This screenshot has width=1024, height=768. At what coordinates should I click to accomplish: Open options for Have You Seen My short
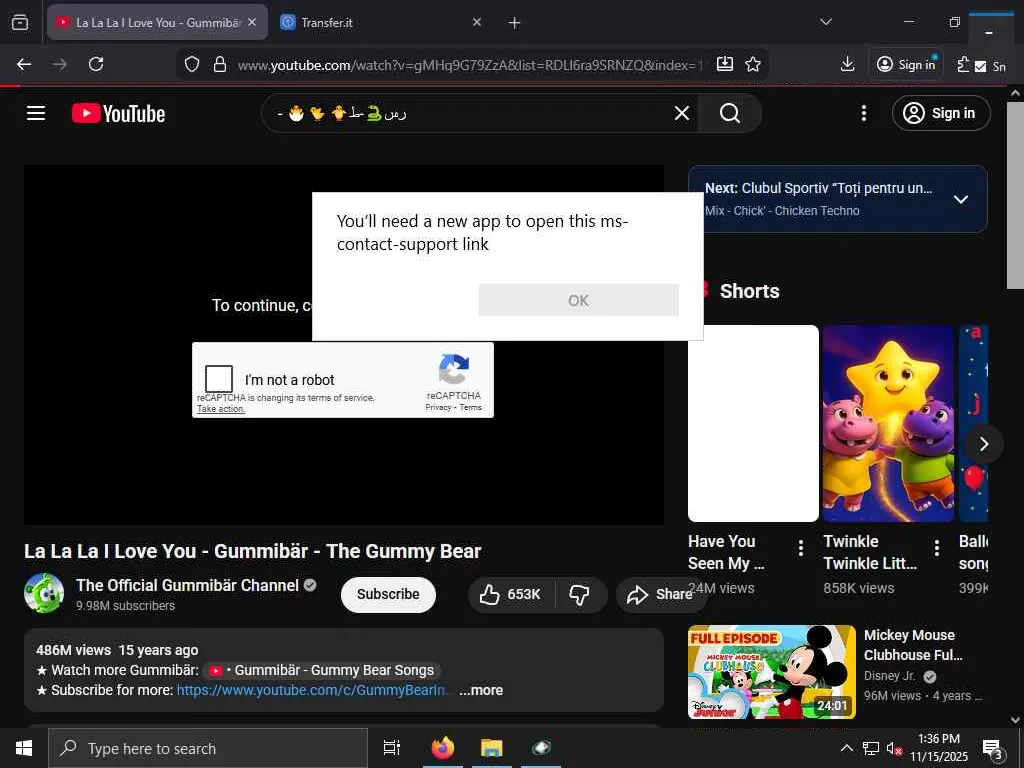pos(801,548)
